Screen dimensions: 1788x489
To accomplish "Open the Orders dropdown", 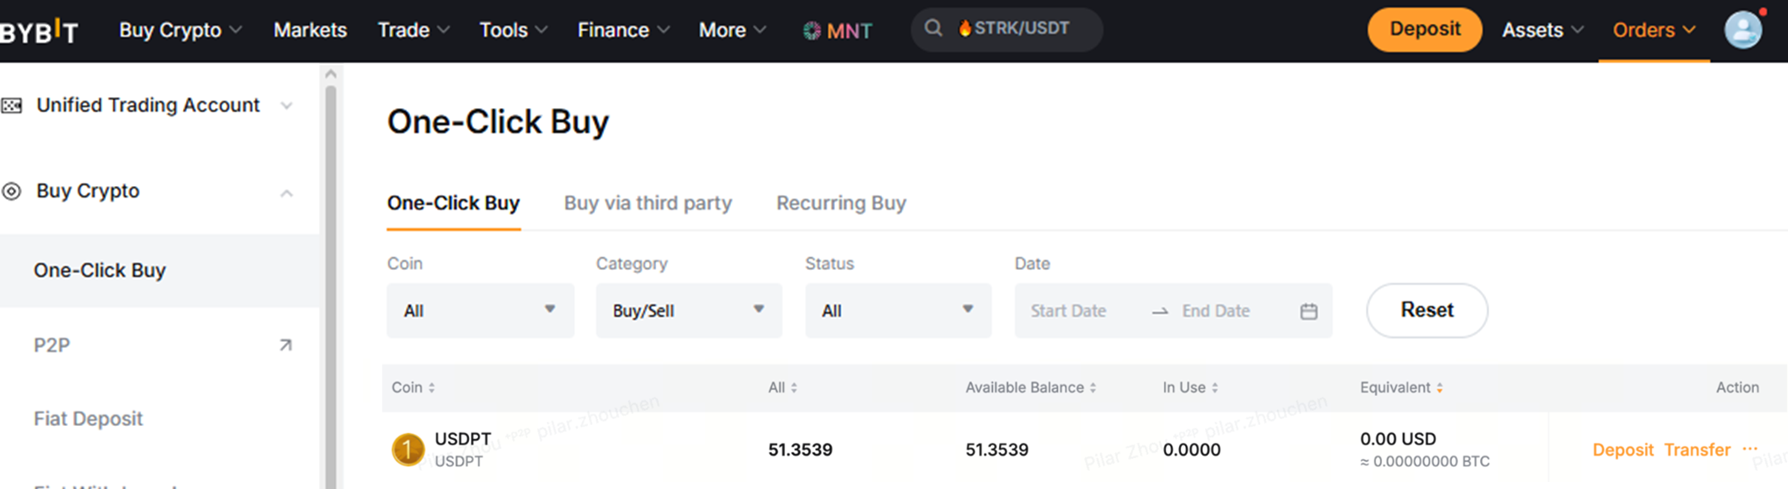I will (1654, 30).
